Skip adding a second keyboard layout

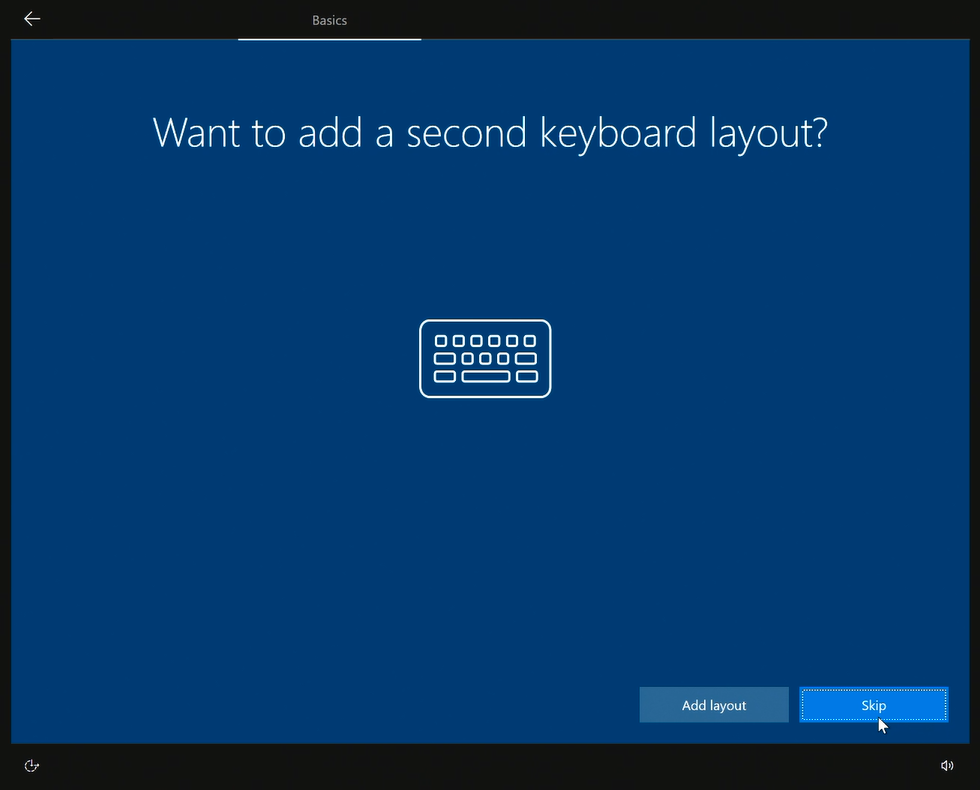(x=873, y=705)
